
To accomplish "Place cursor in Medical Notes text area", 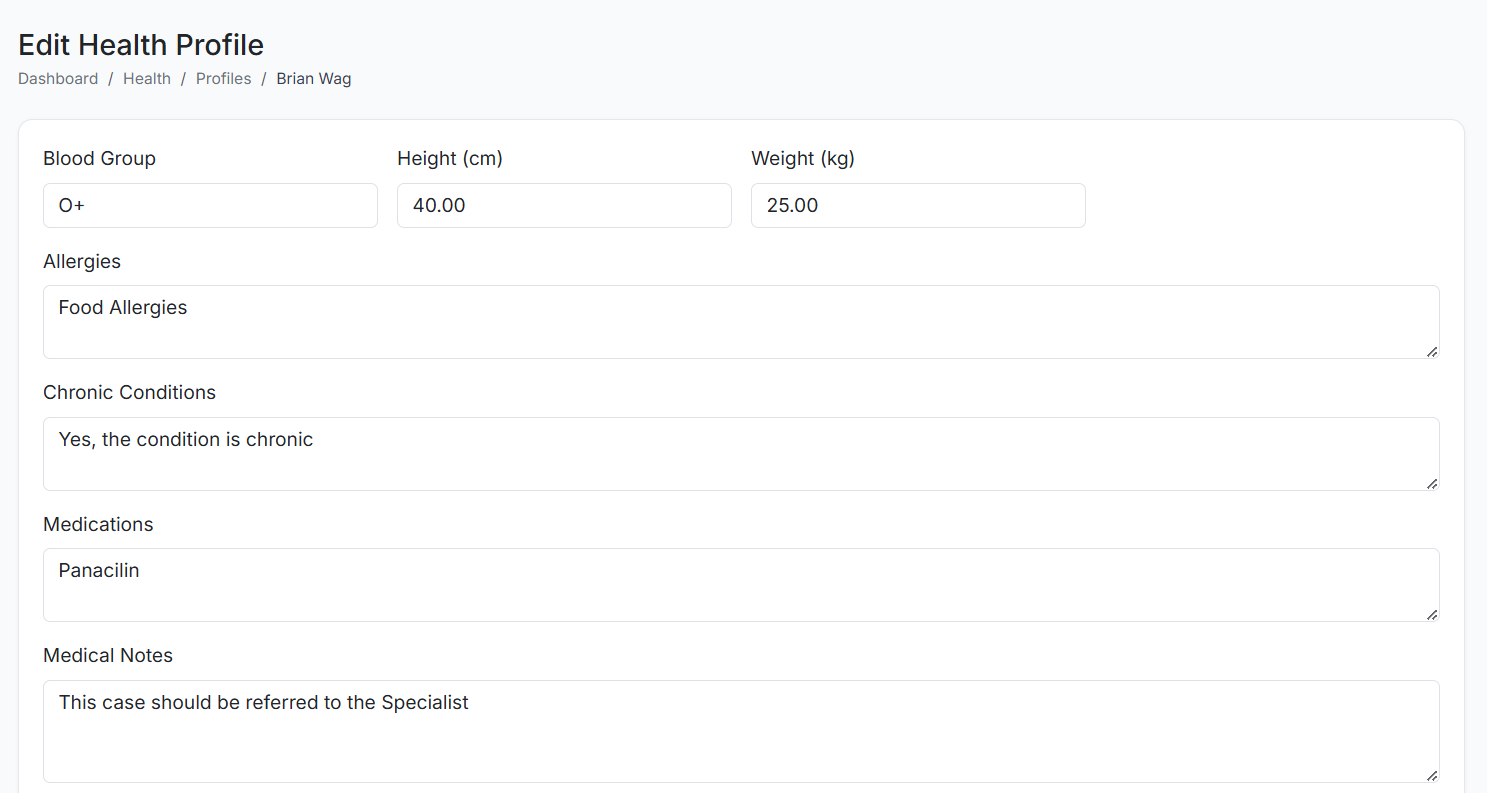I will [740, 731].
